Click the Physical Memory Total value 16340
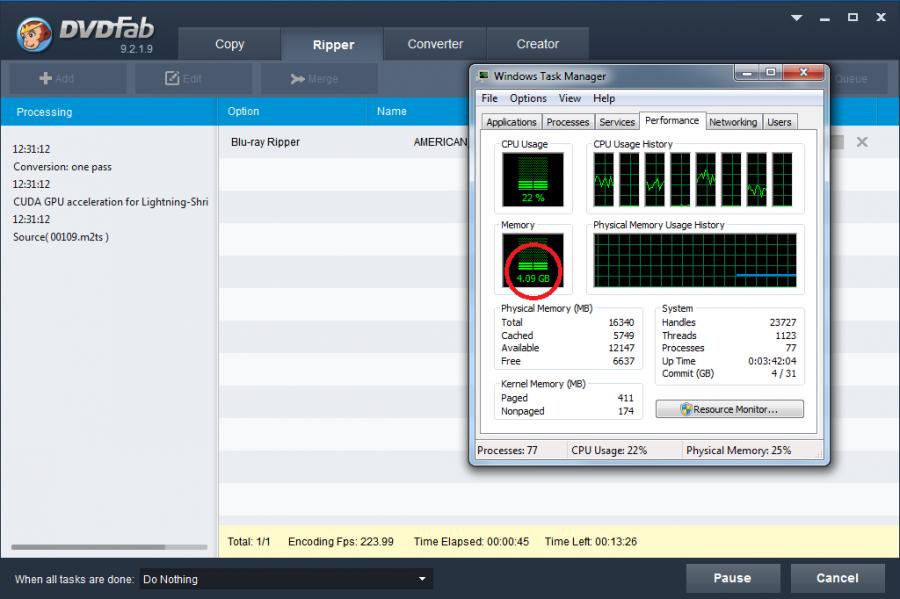Screen dimensions: 900x599 621,322
